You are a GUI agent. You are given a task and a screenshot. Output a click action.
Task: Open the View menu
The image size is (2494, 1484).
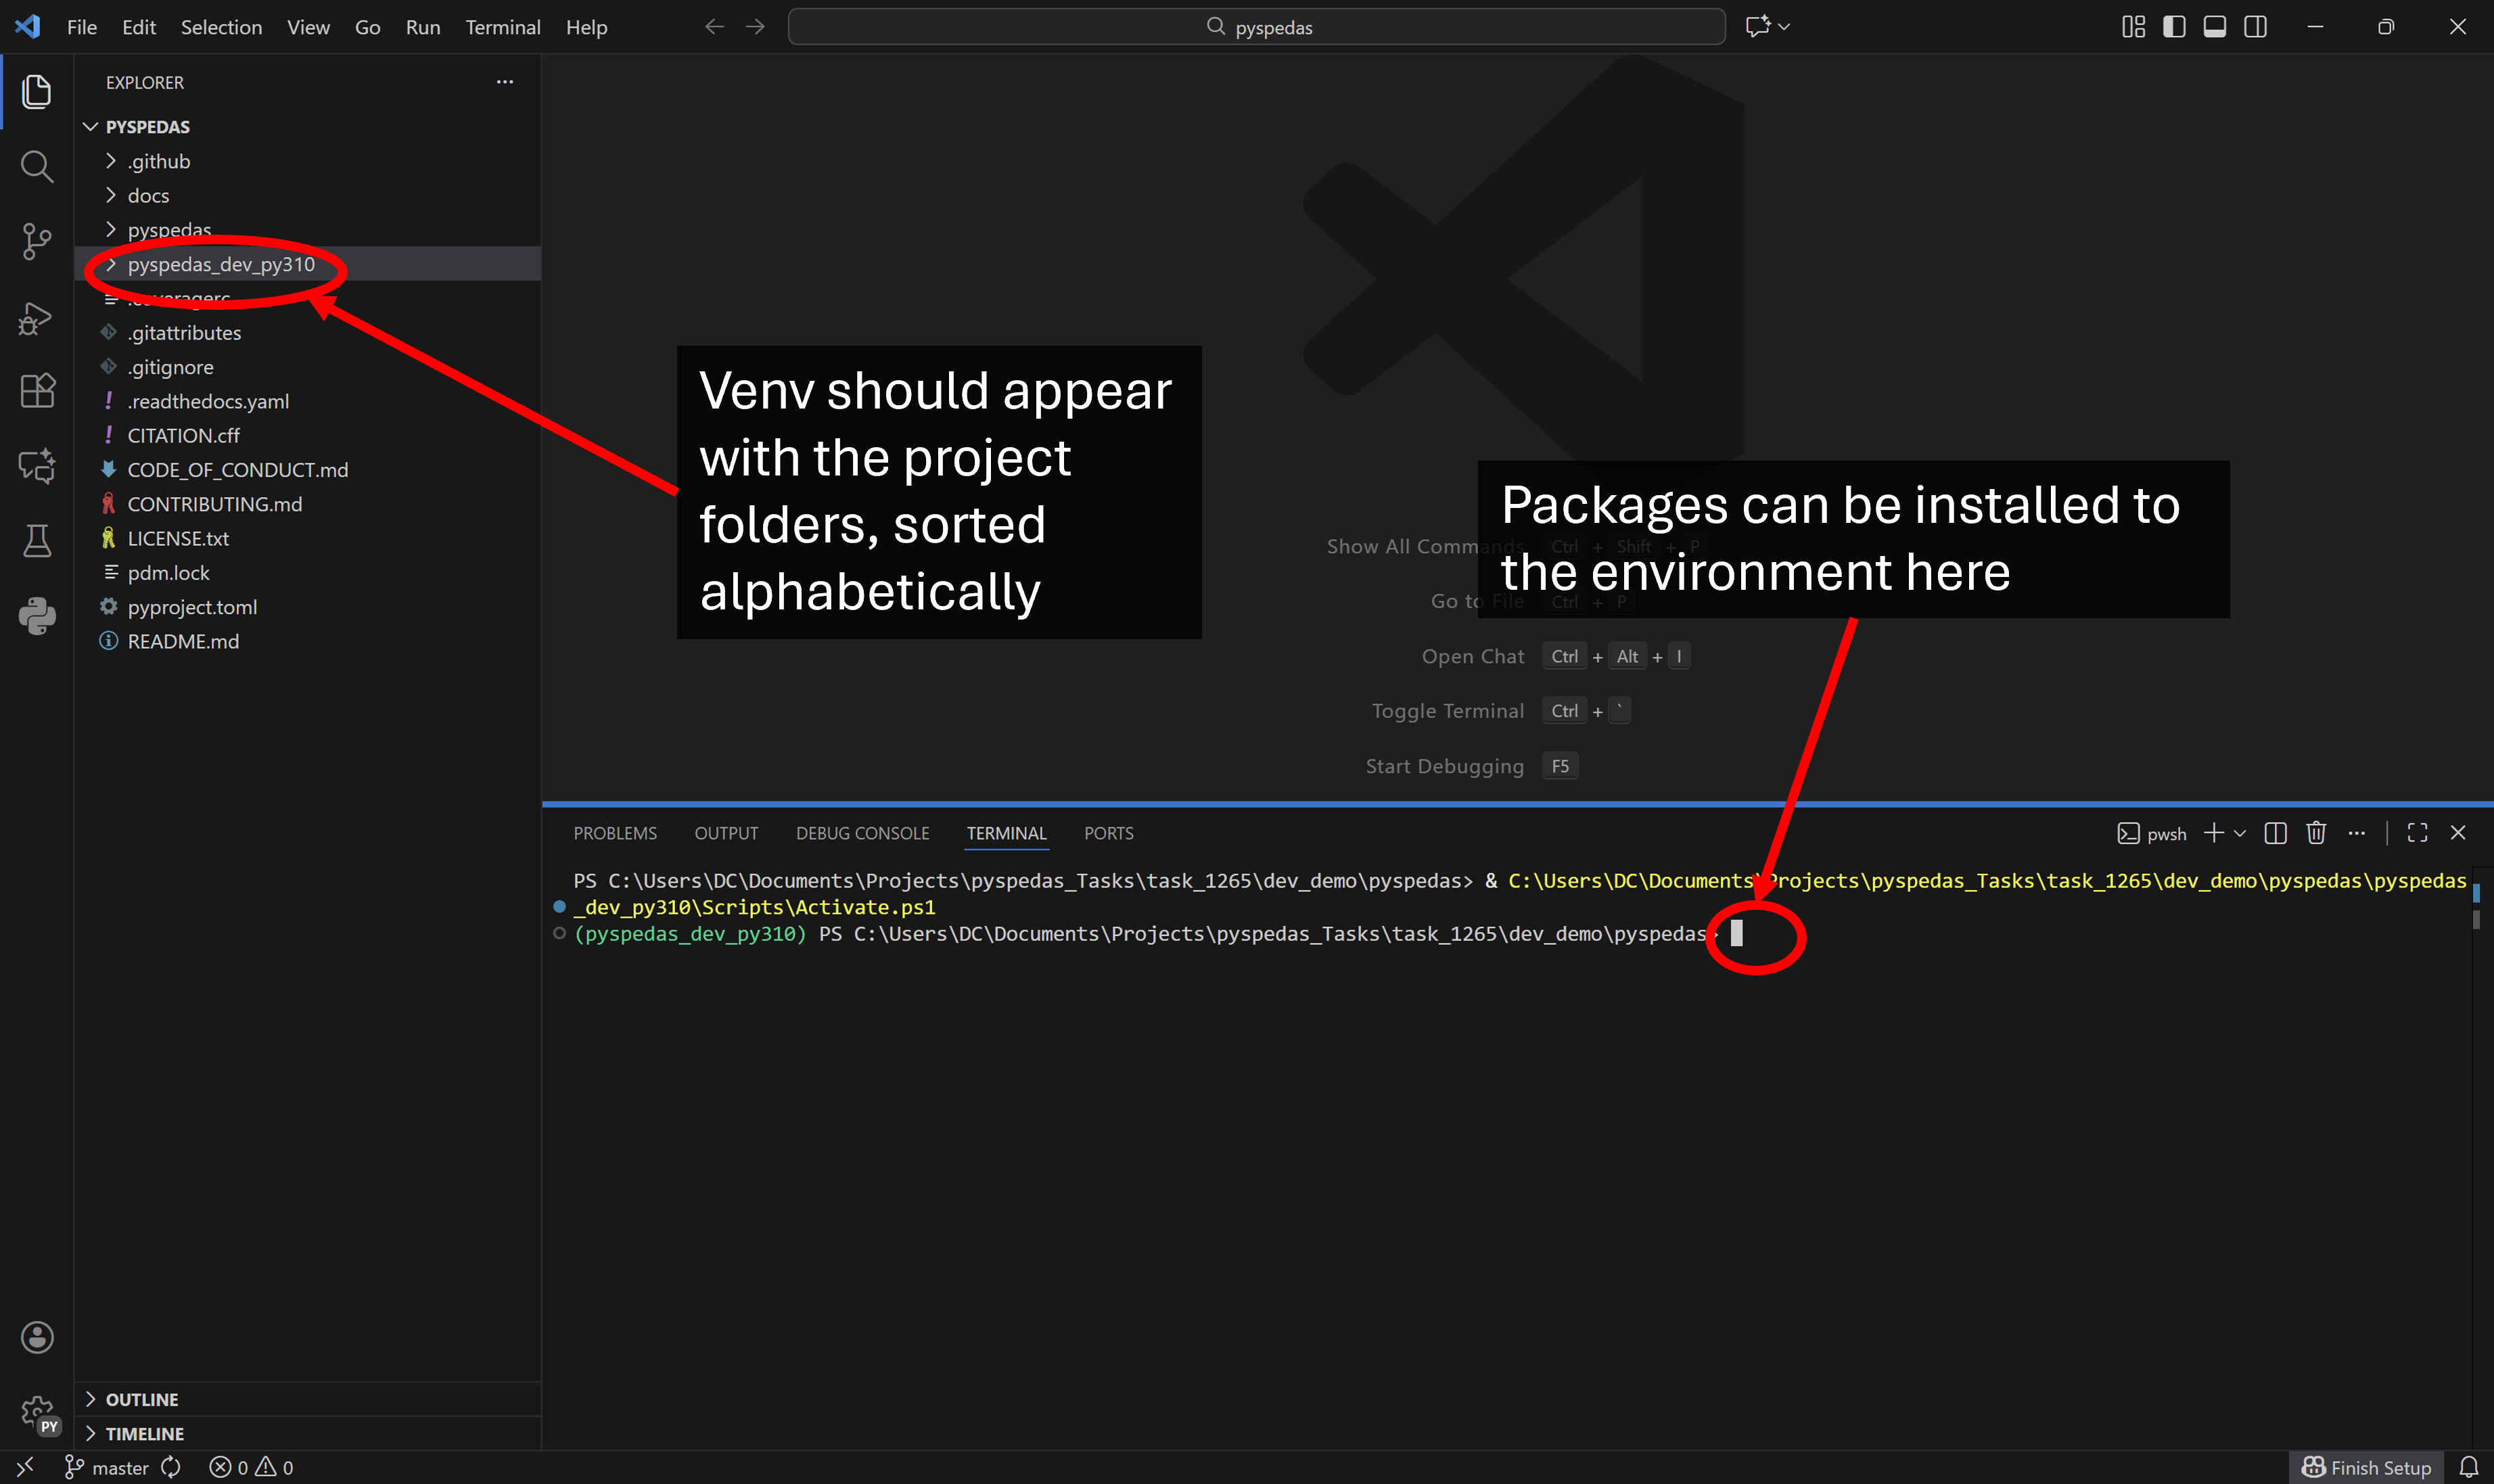click(308, 27)
